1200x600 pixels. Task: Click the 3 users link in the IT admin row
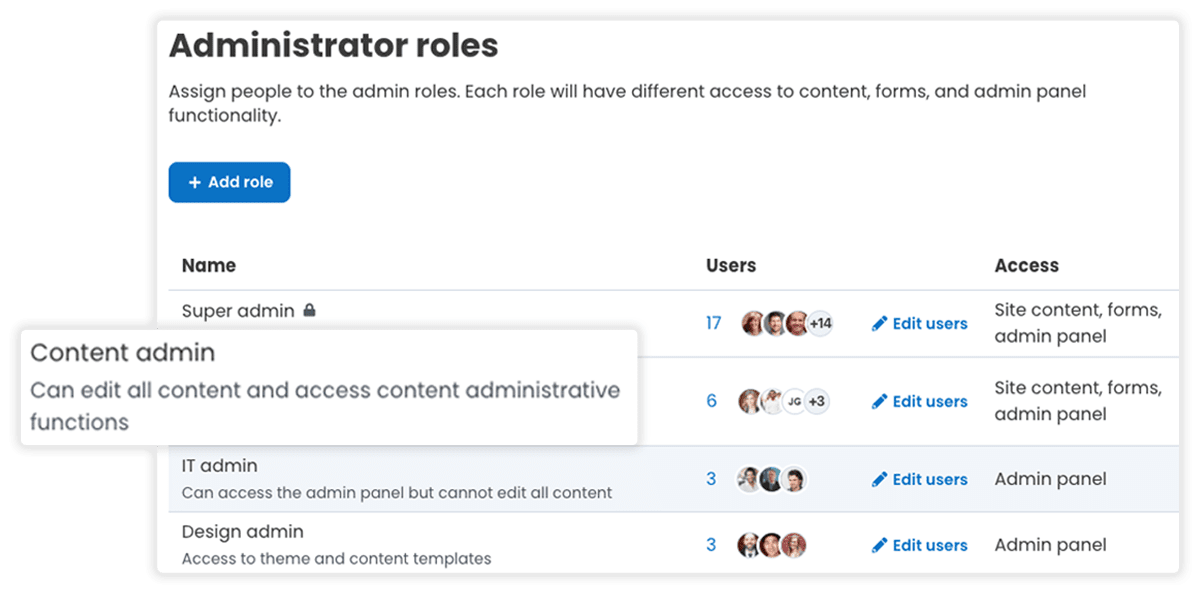pos(710,479)
